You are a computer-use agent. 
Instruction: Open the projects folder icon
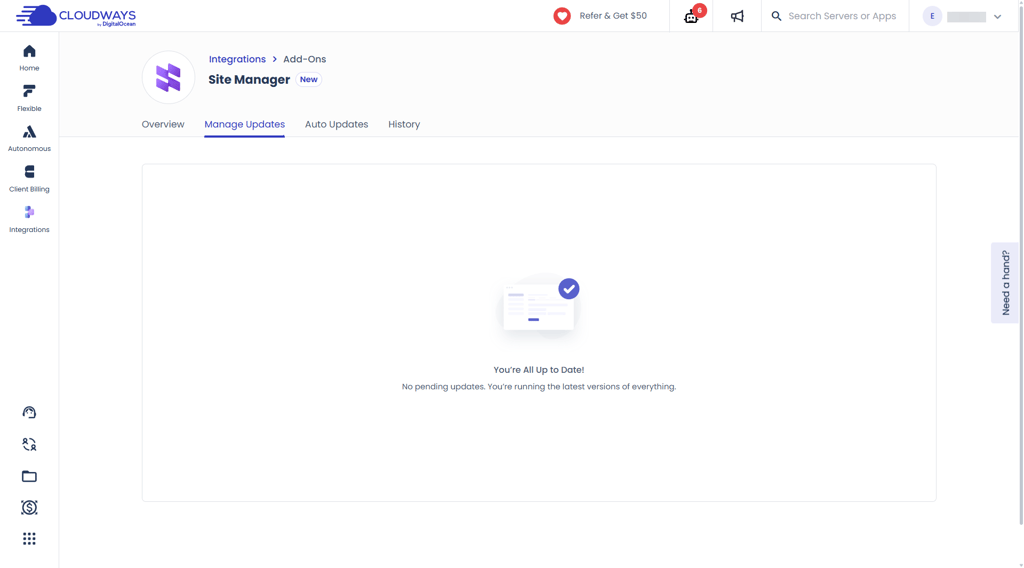(29, 476)
